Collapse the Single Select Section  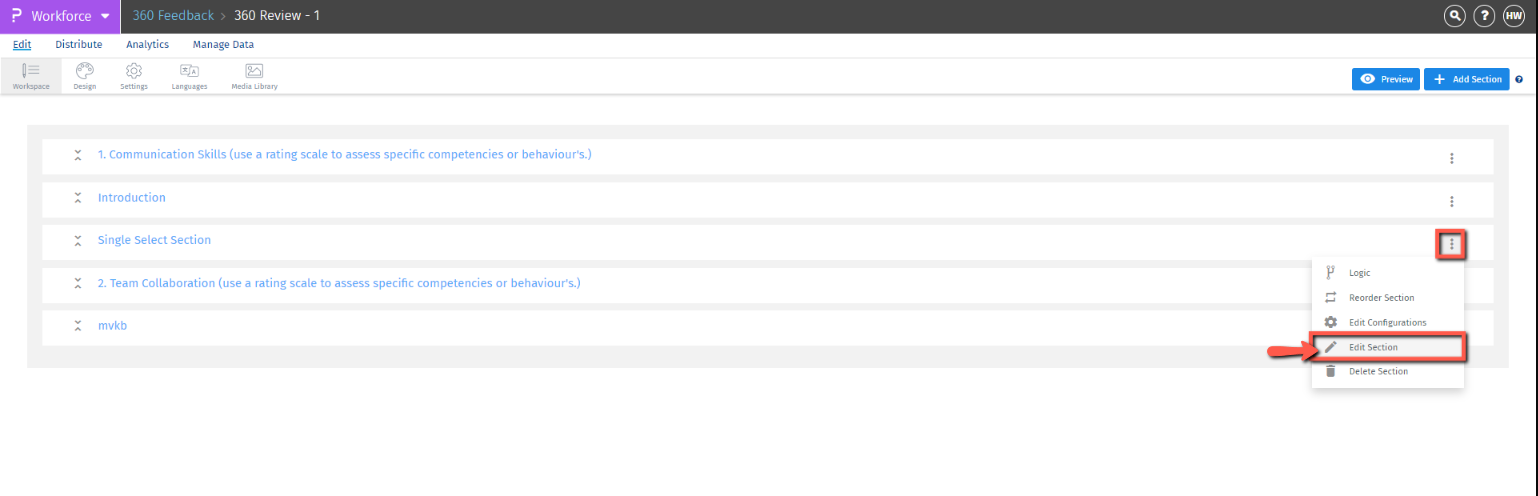pos(77,240)
